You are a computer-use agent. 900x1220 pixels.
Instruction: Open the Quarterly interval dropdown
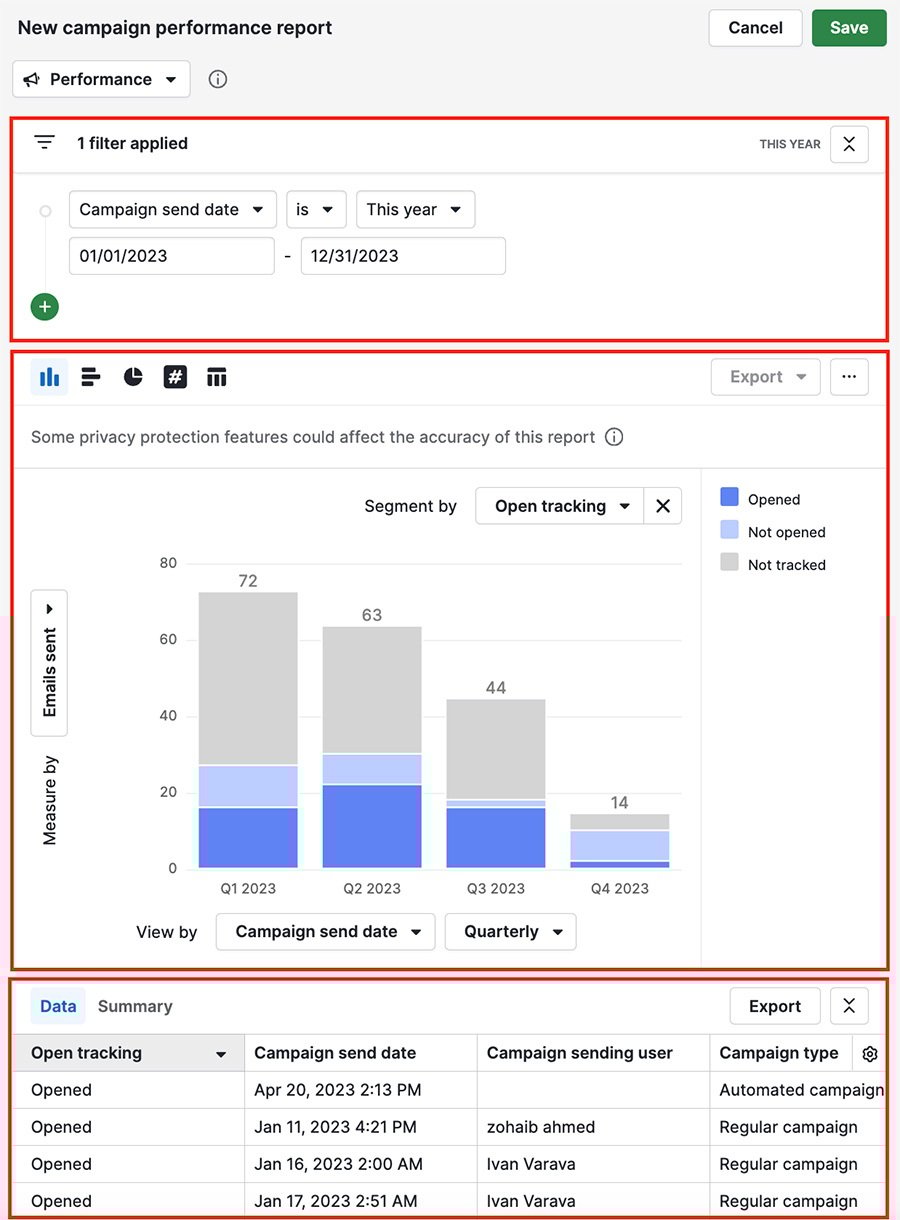[510, 931]
